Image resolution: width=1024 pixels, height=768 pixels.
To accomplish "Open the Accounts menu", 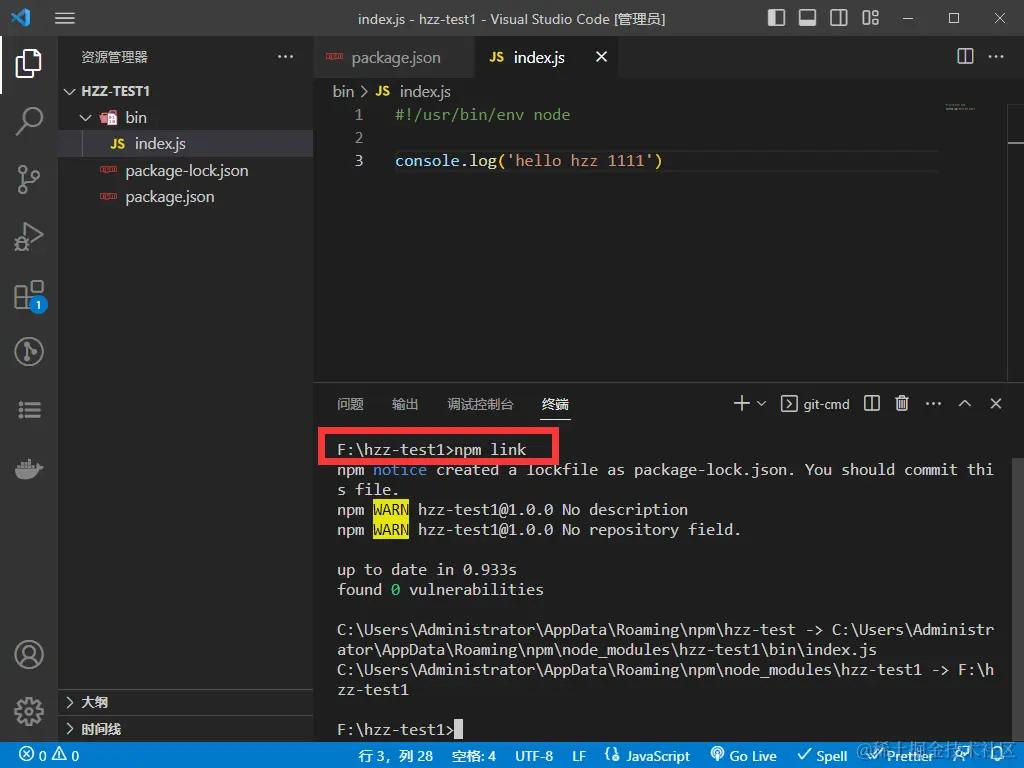I will click(x=29, y=654).
